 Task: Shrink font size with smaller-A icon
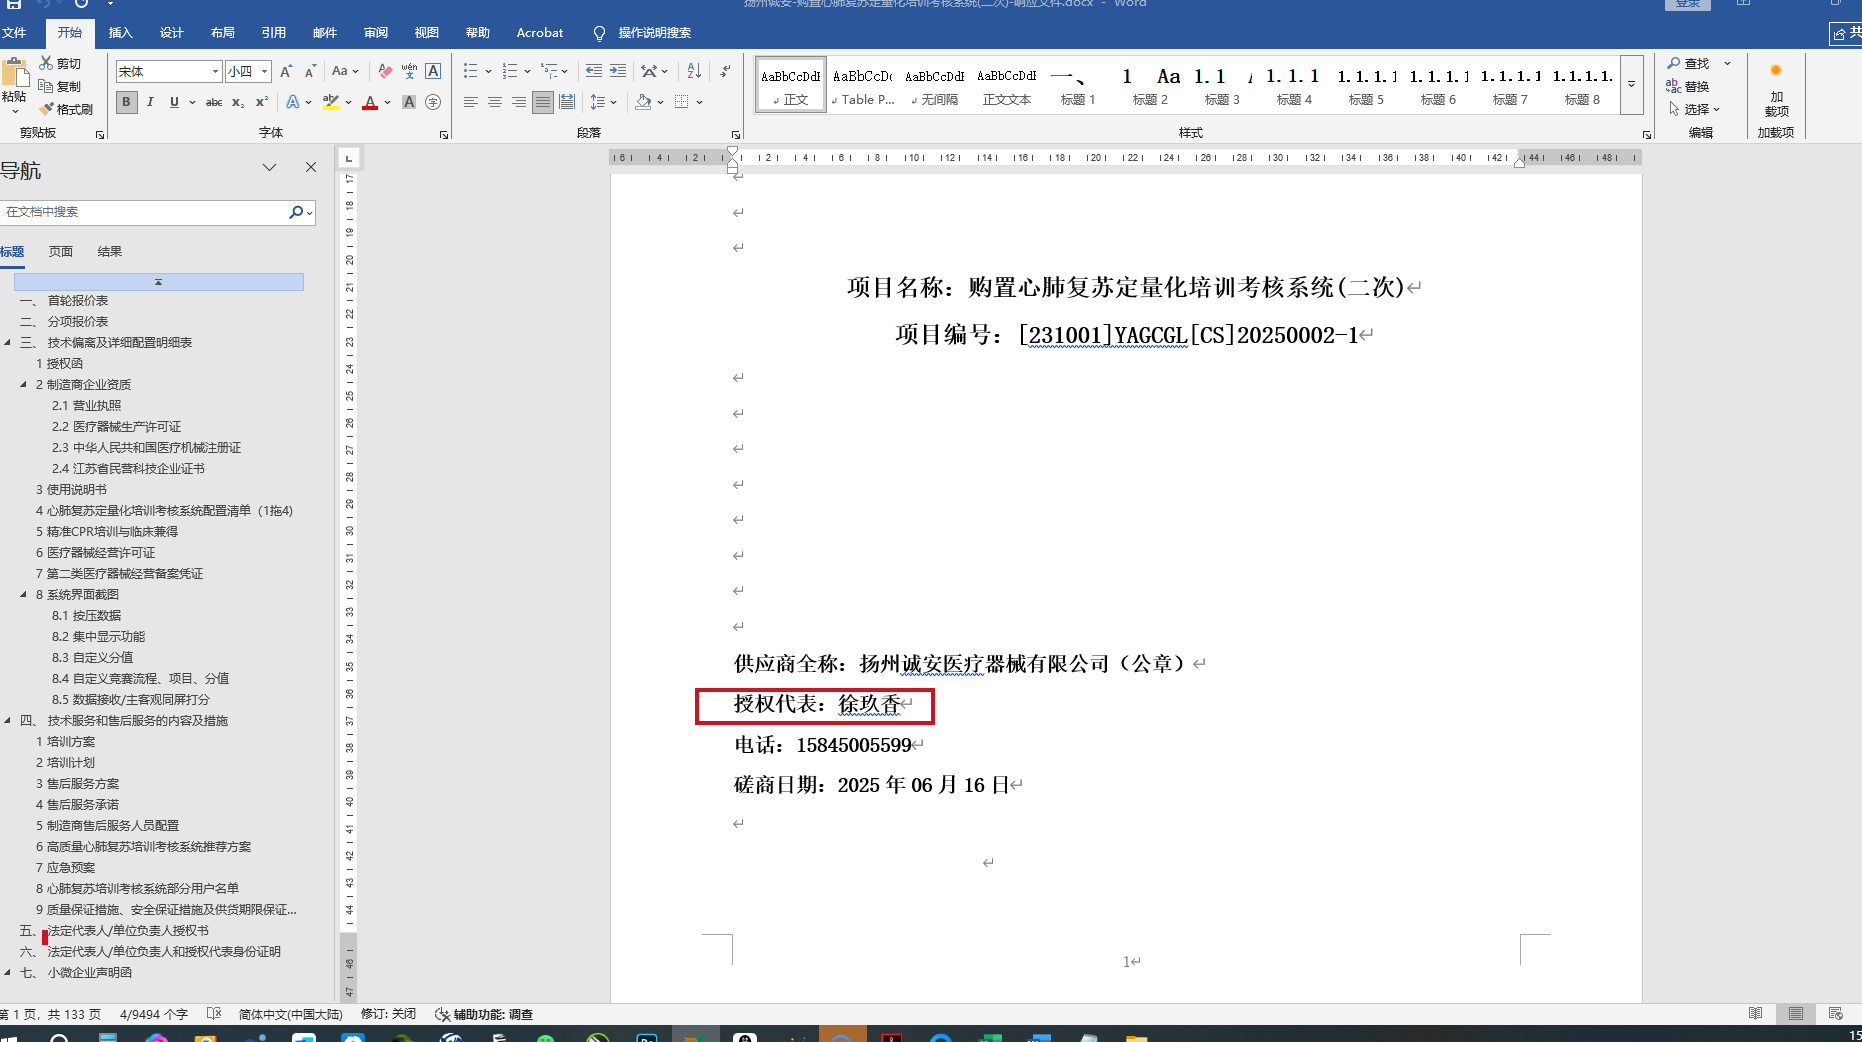tap(310, 71)
